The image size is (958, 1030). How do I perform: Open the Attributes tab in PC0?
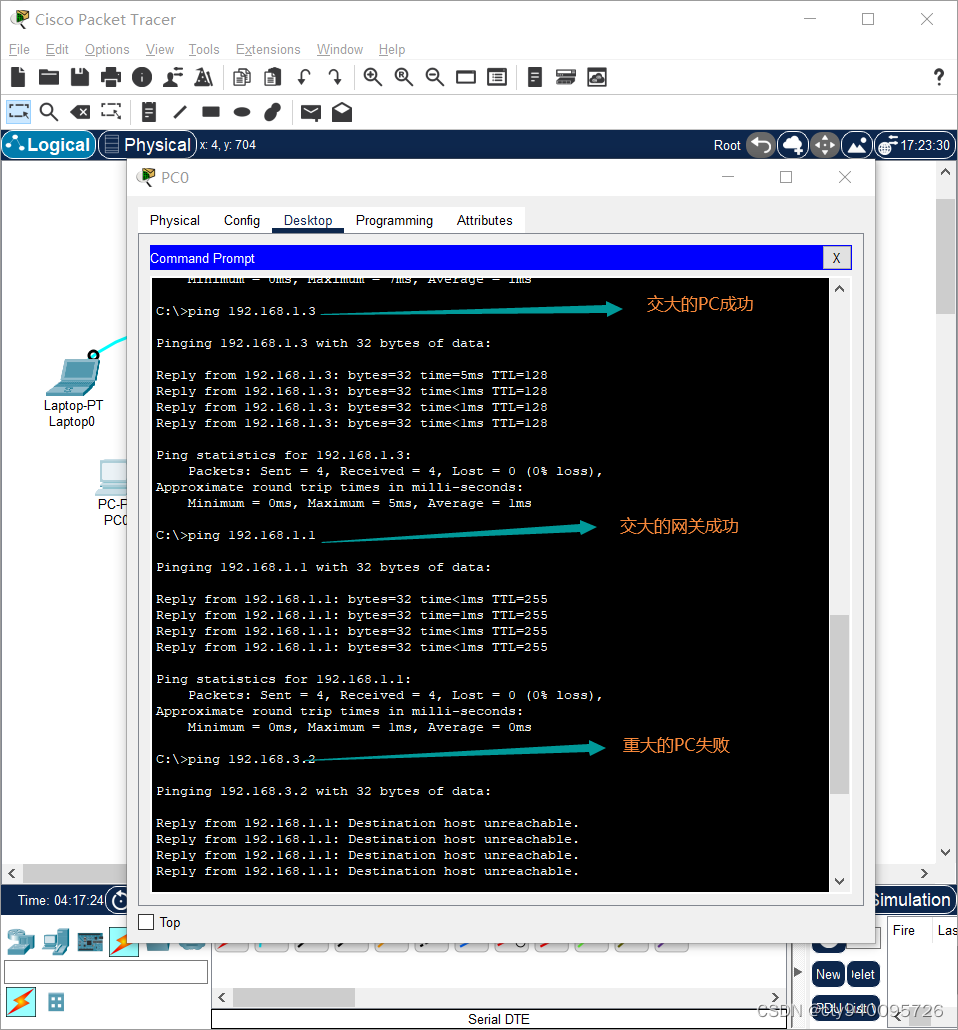484,221
